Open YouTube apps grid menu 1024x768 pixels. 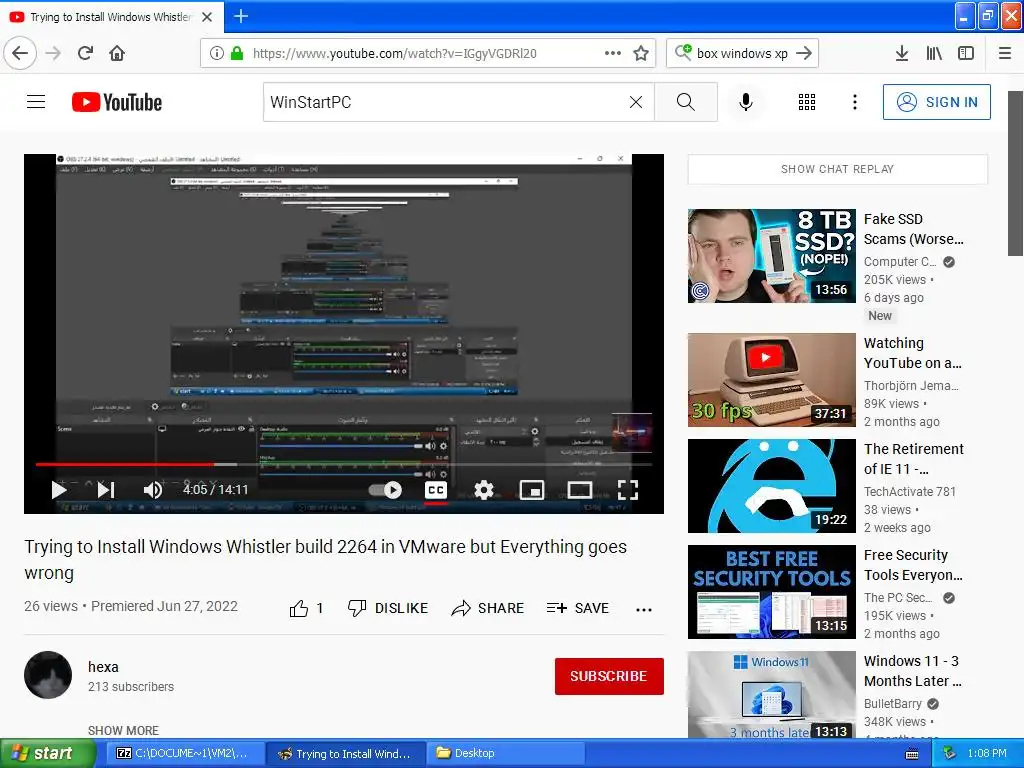(807, 102)
